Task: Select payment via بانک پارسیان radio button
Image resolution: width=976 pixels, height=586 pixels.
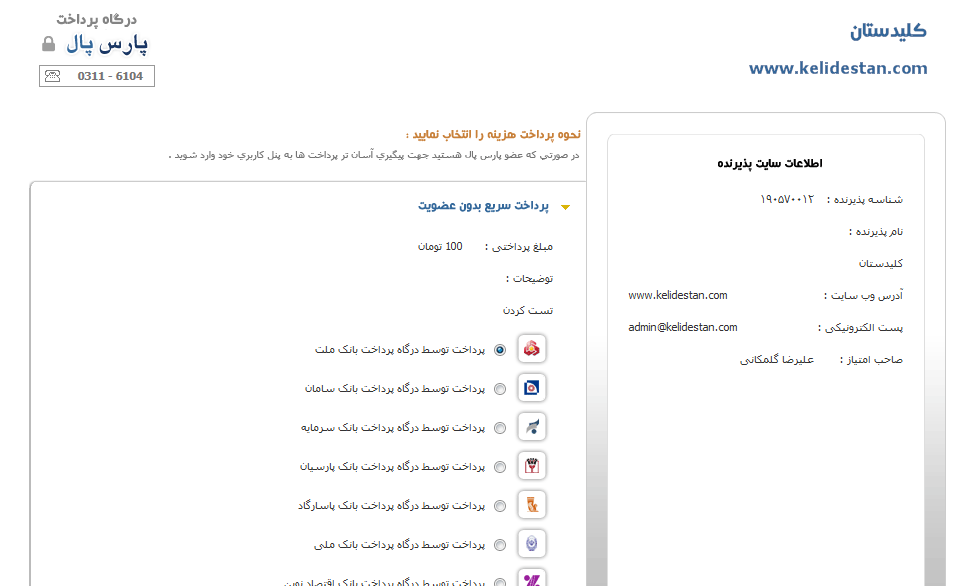Action: [500, 467]
